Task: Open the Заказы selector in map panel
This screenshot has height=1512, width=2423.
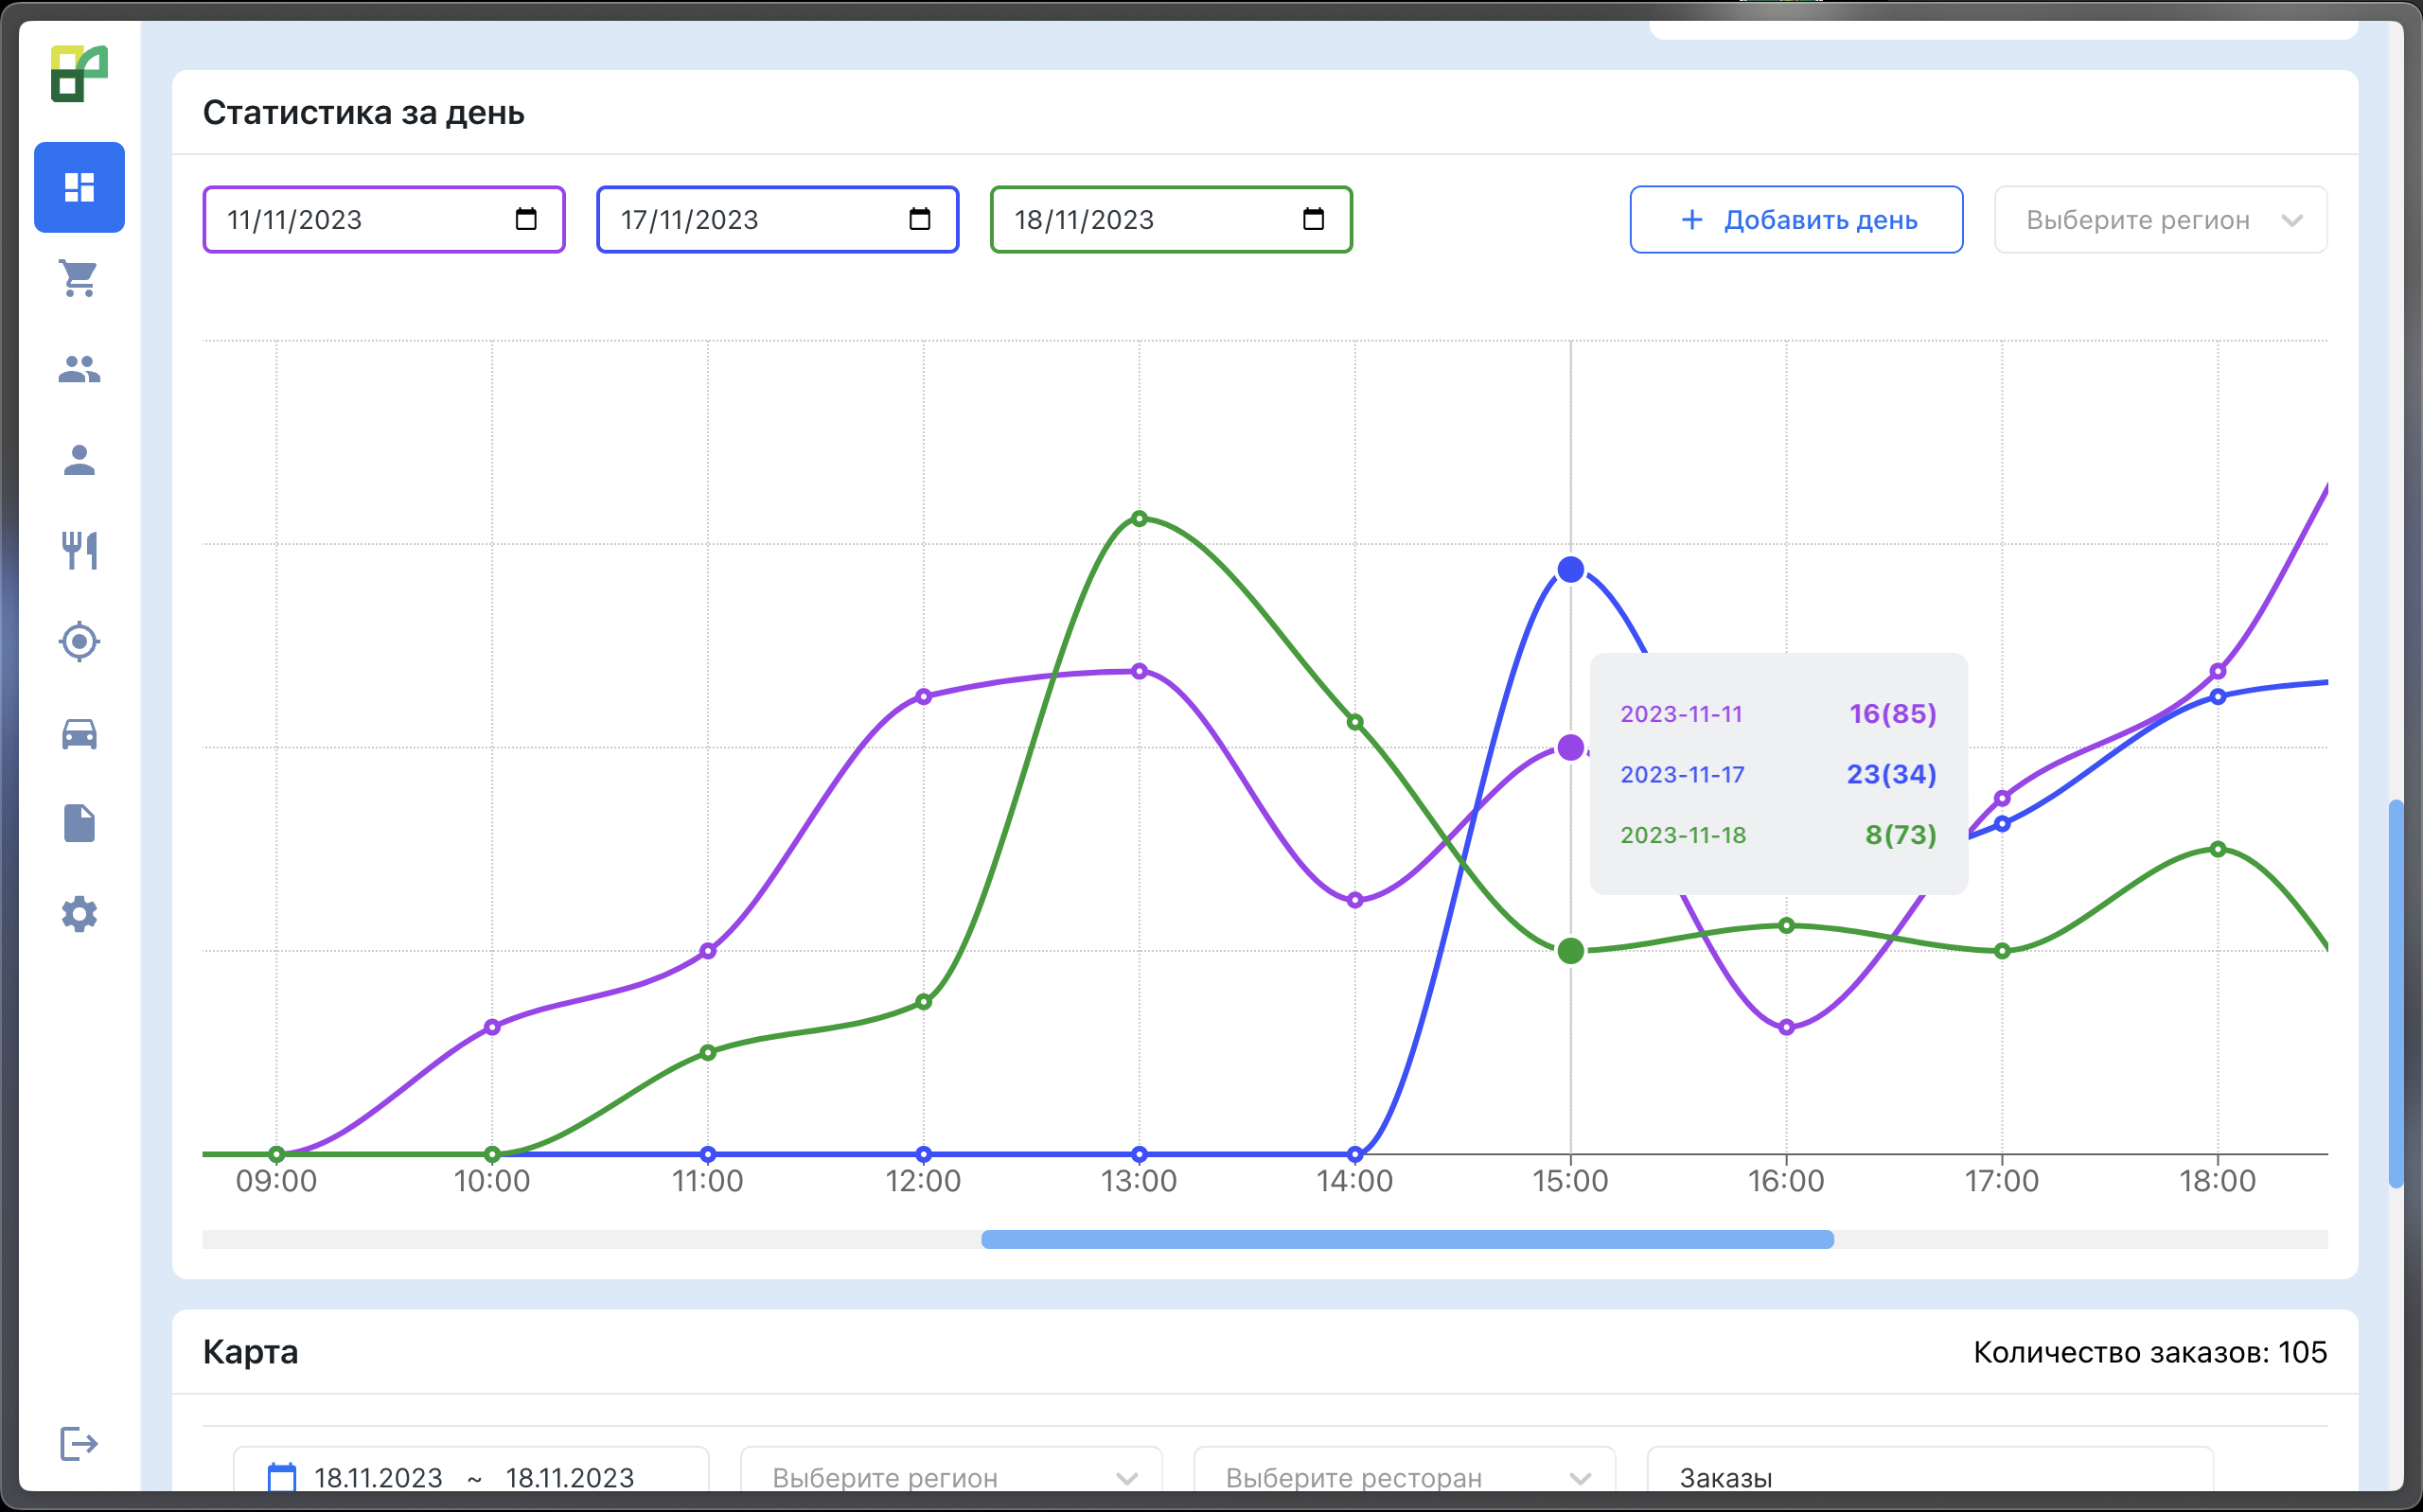Action: coord(1928,1476)
